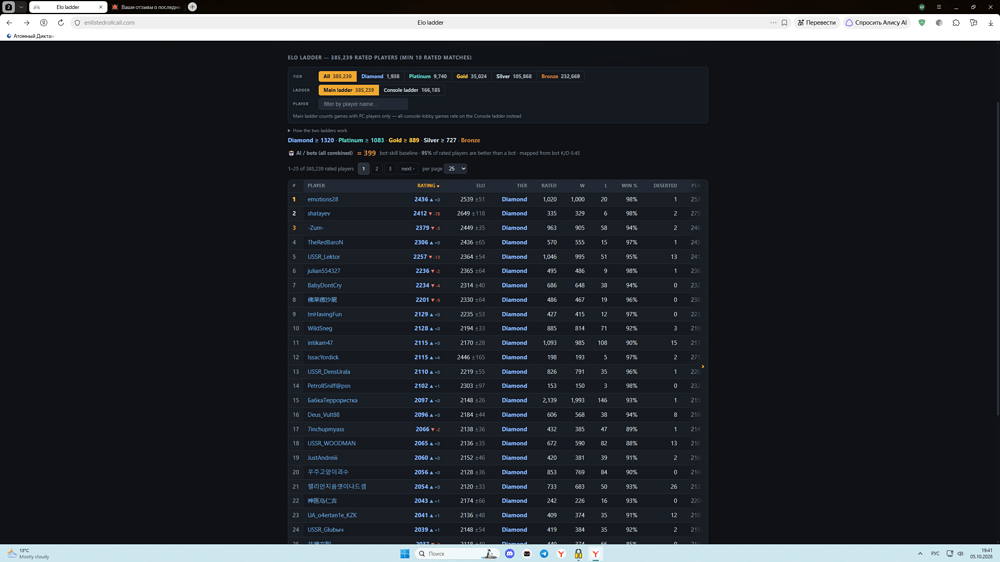The image size is (1000, 562).
Task: Open player USSR_Lektor profile
Action: [x=324, y=257]
